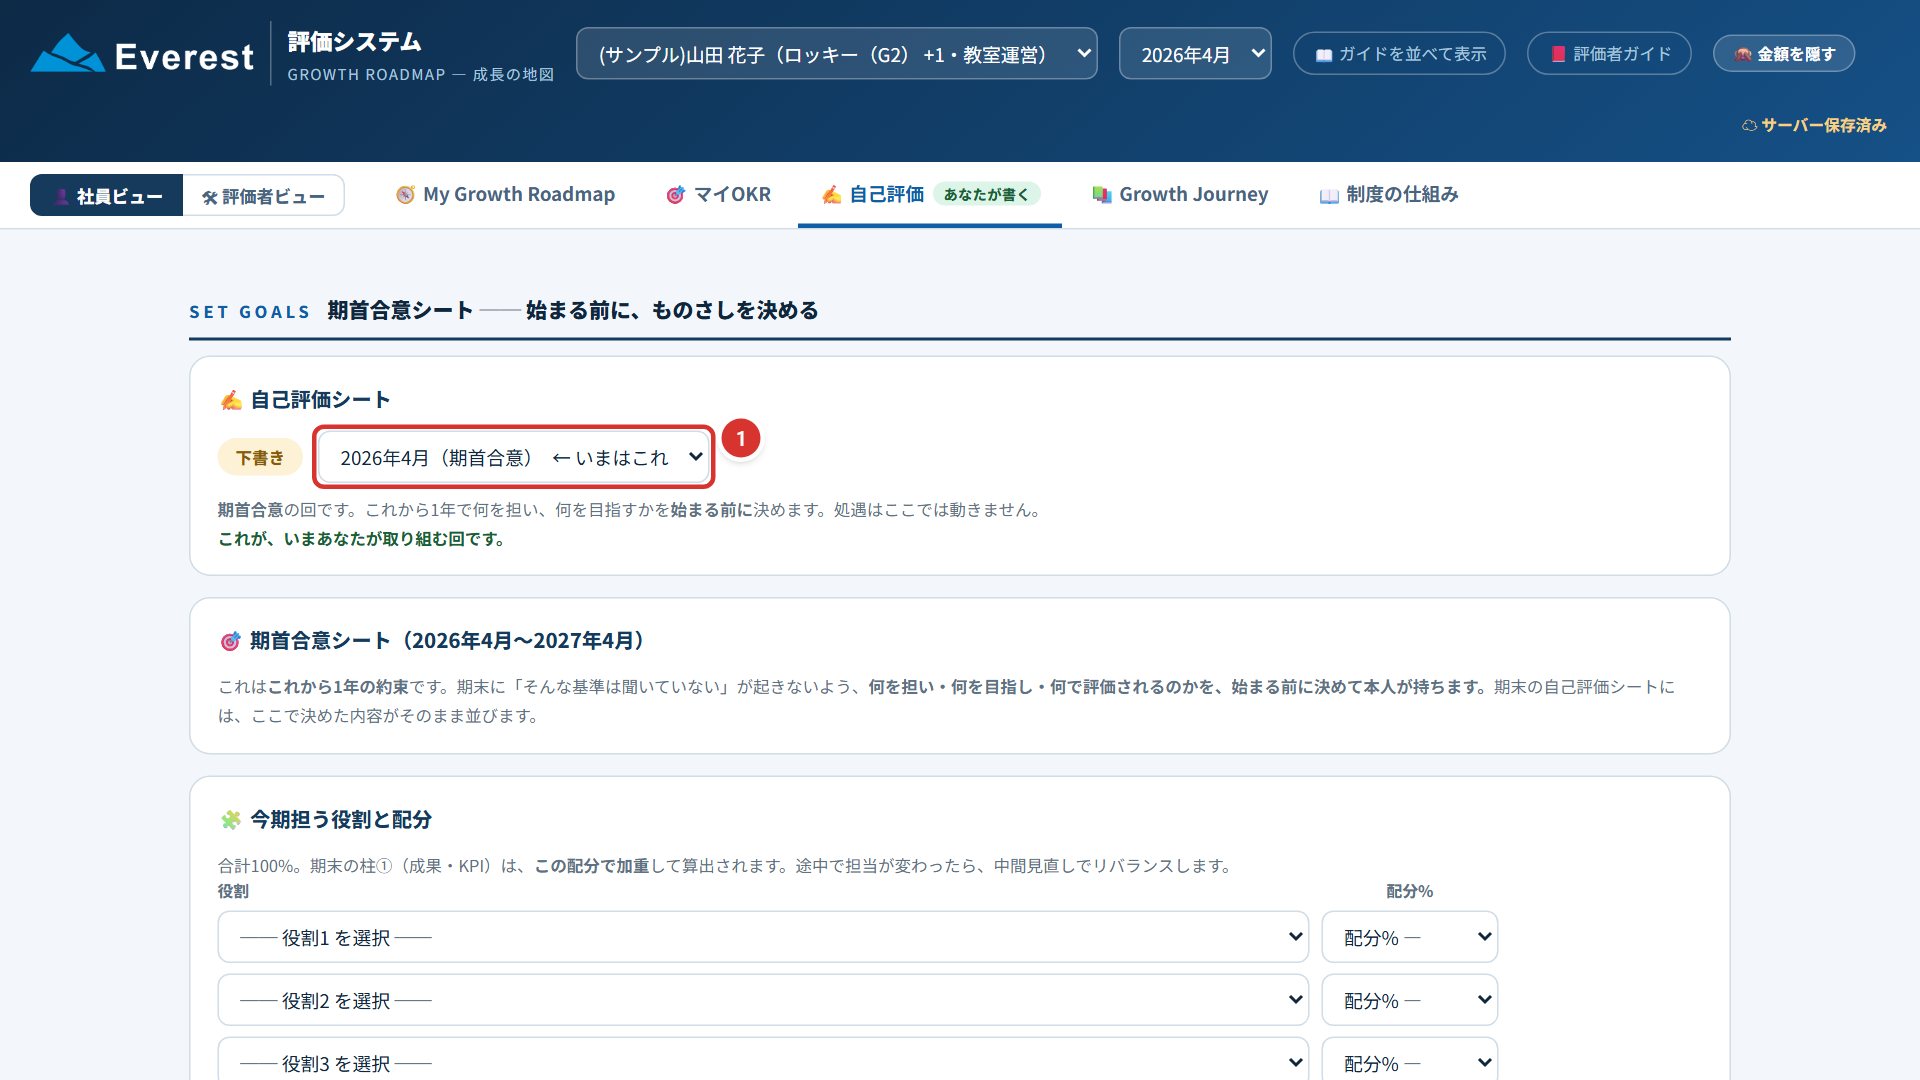Switch to 社員ビュー
This screenshot has width=1920, height=1080.
107,196
